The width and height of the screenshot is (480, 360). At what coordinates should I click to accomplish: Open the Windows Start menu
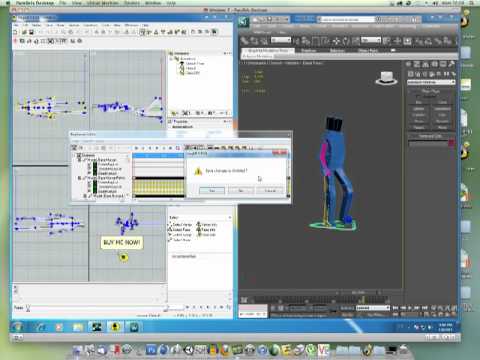pyautogui.click(x=18, y=327)
